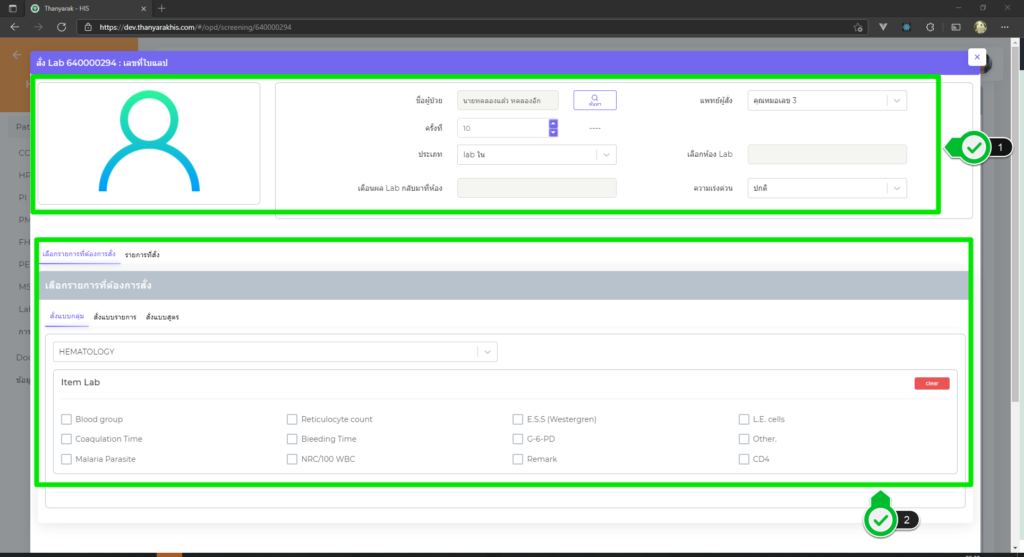Expand the HEMATOLOGY group dropdown
1024x557 pixels.
tap(486, 352)
